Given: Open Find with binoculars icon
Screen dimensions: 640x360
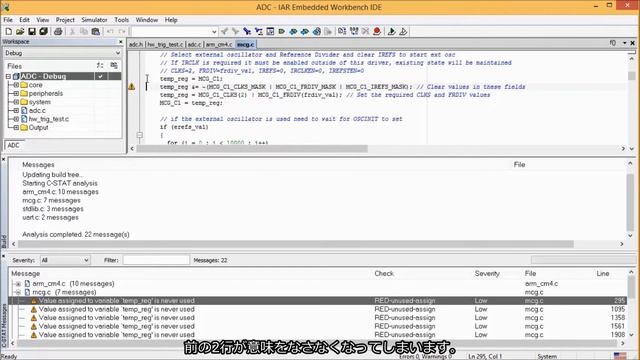Looking at the screenshot, I should [x=247, y=31].
